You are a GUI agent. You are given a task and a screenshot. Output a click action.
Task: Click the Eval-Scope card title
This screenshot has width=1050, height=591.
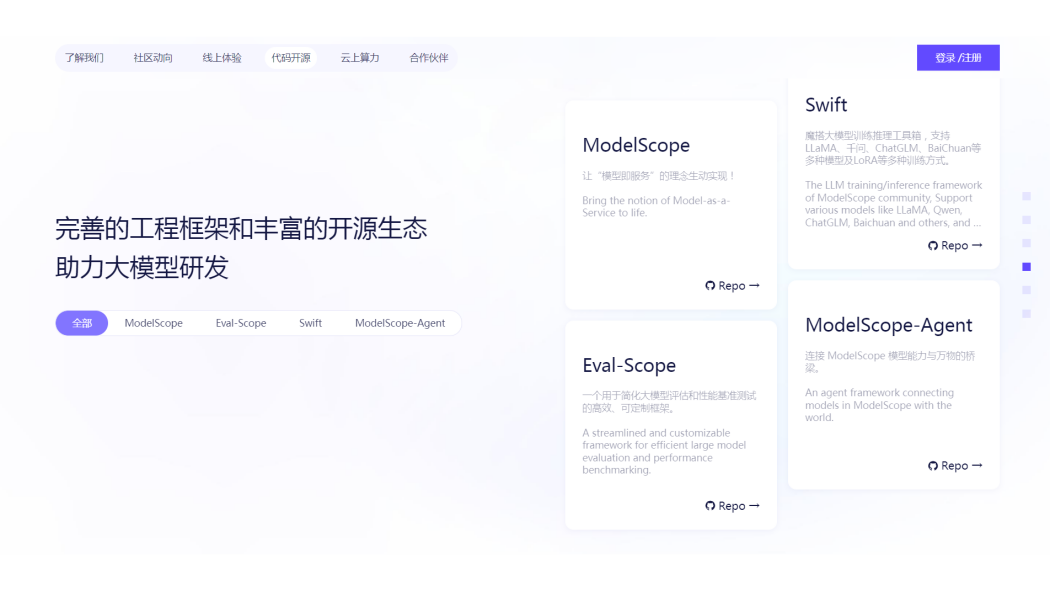(x=629, y=365)
